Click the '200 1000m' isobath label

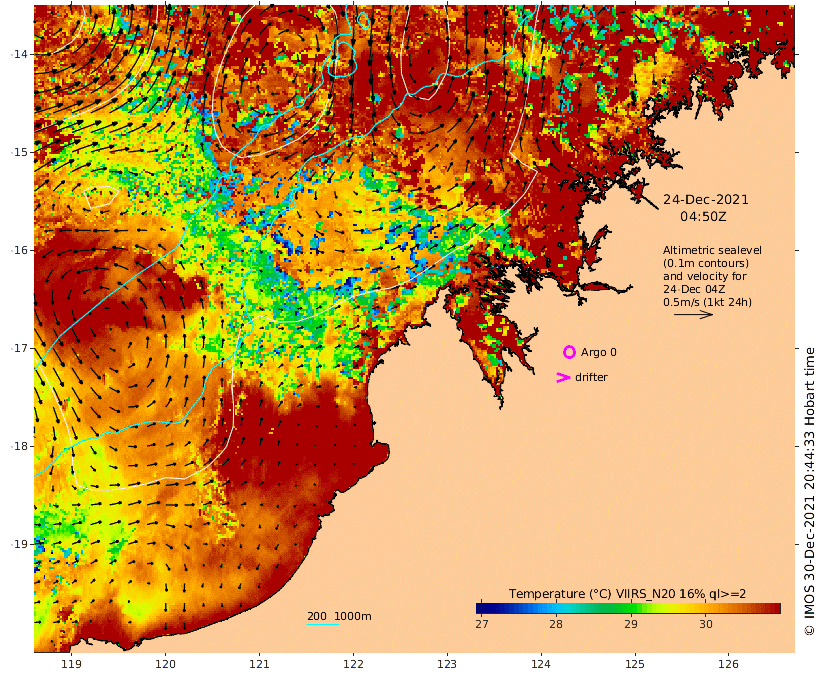coord(339,616)
